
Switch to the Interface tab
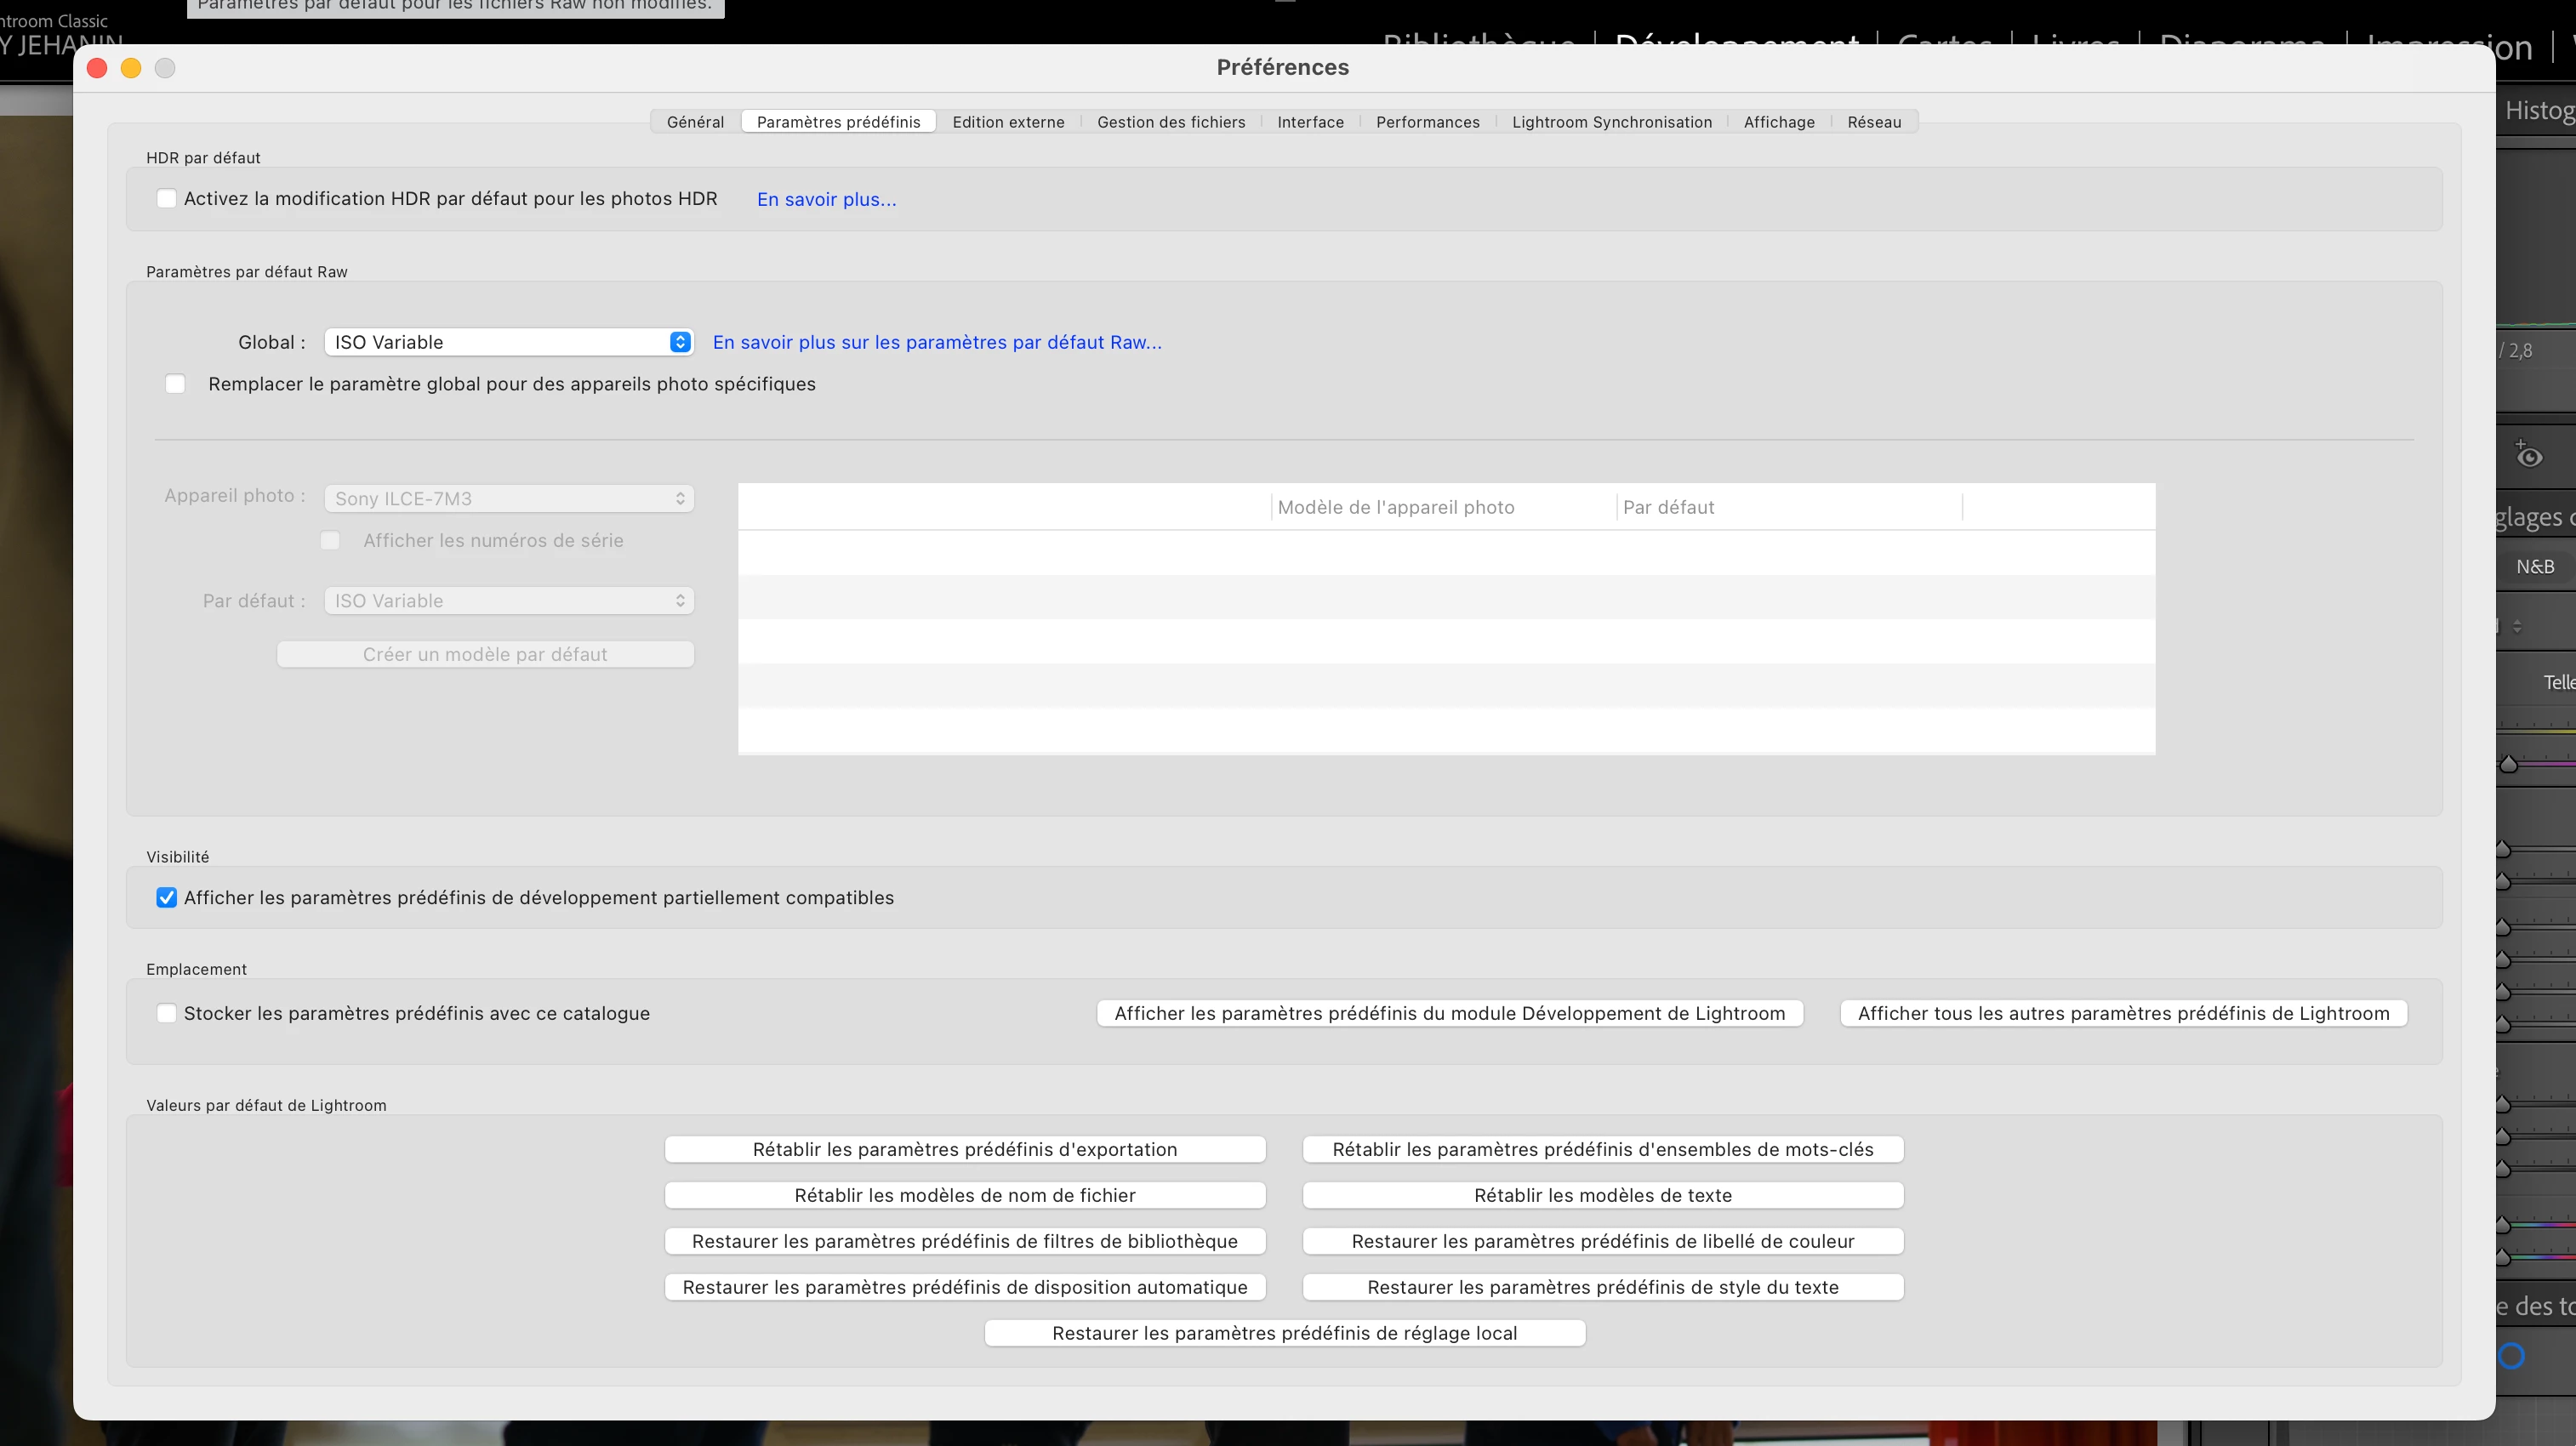point(1310,122)
